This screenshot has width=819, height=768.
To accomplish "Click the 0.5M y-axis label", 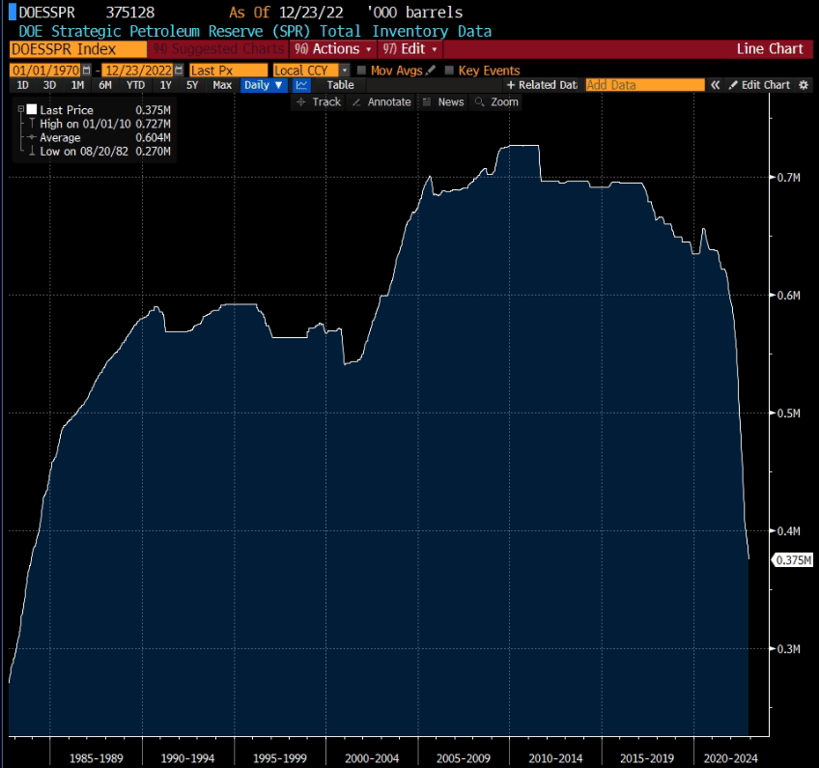I will click(789, 413).
